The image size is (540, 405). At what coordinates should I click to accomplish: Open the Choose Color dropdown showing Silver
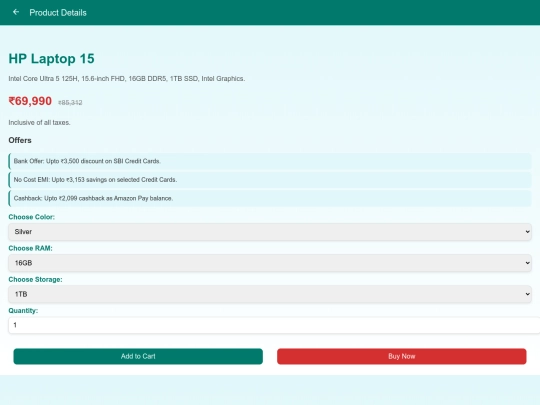click(x=270, y=232)
